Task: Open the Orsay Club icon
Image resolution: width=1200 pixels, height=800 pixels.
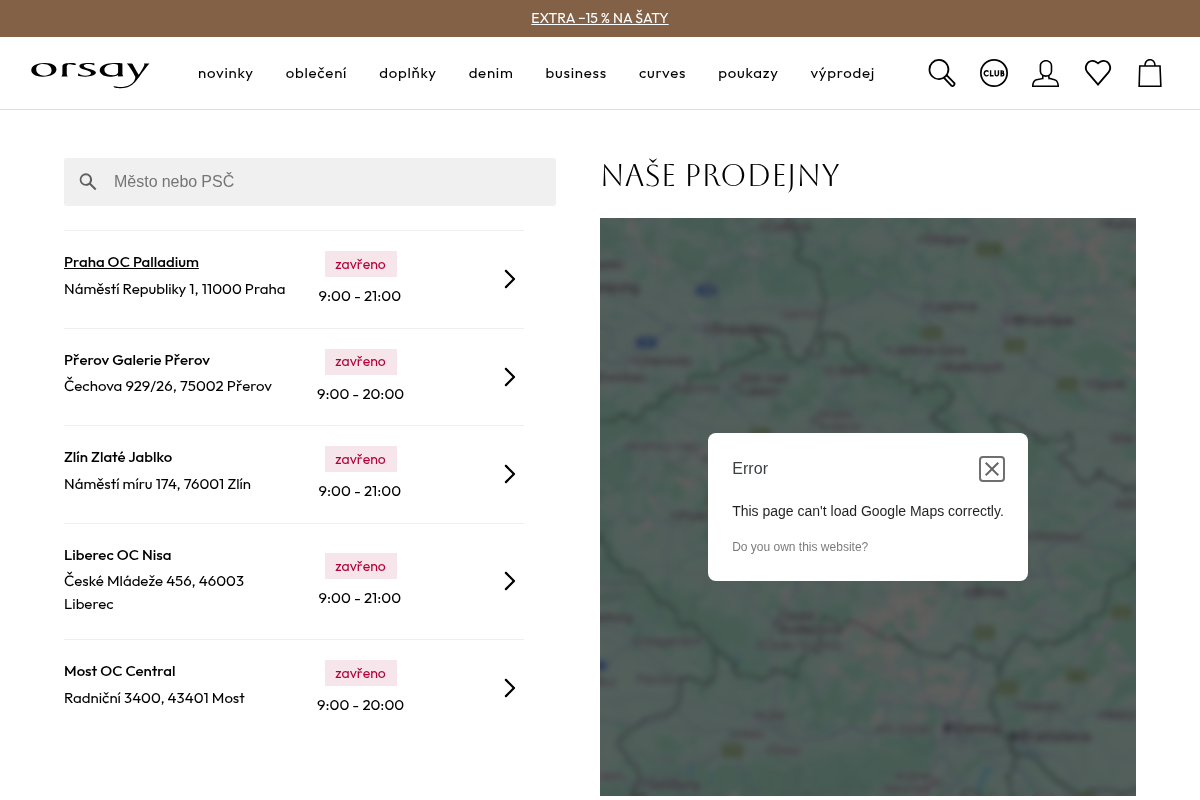Action: tap(994, 73)
